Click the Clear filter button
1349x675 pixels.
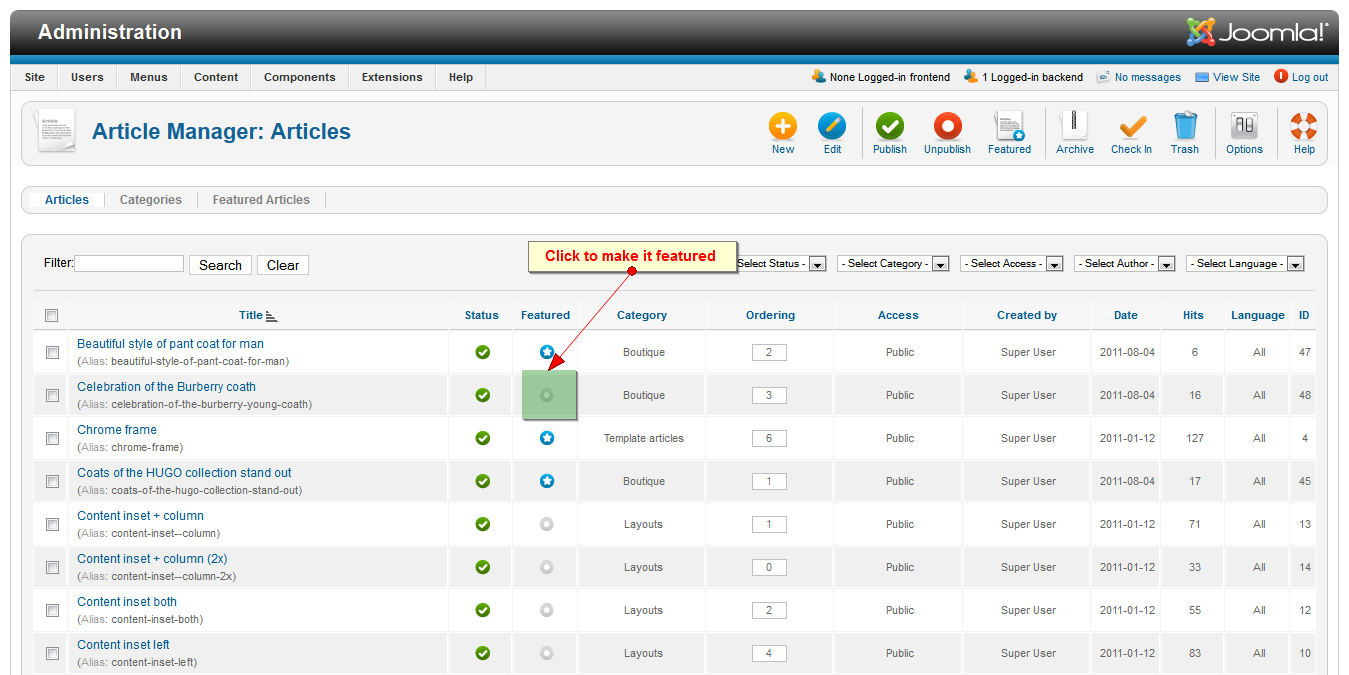pos(283,265)
